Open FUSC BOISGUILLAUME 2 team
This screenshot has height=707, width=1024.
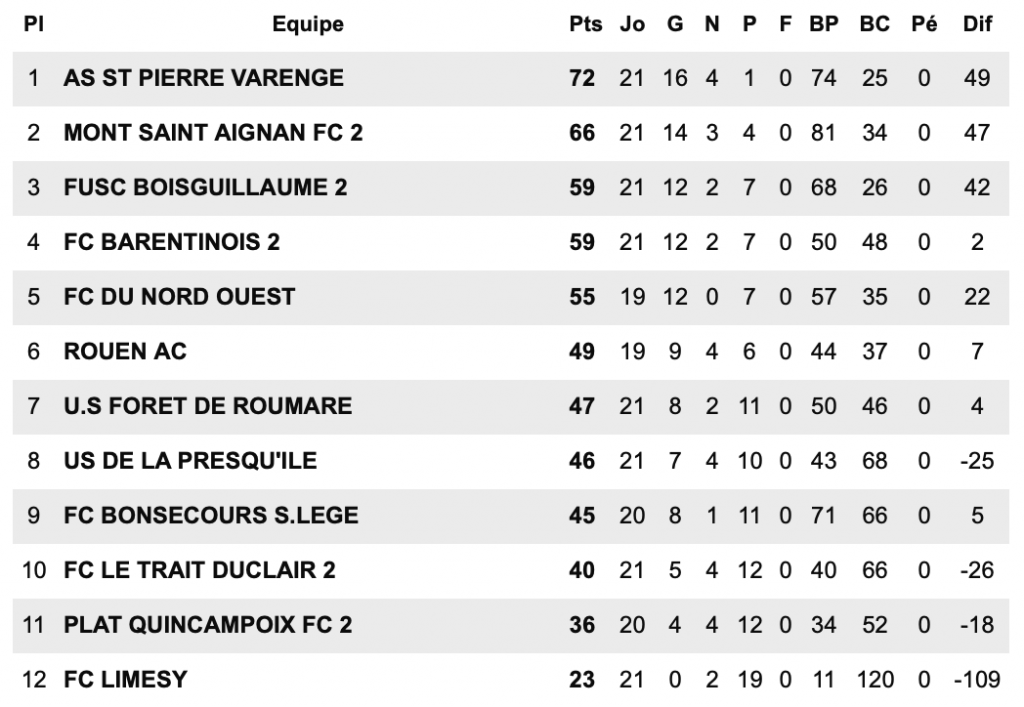point(205,187)
